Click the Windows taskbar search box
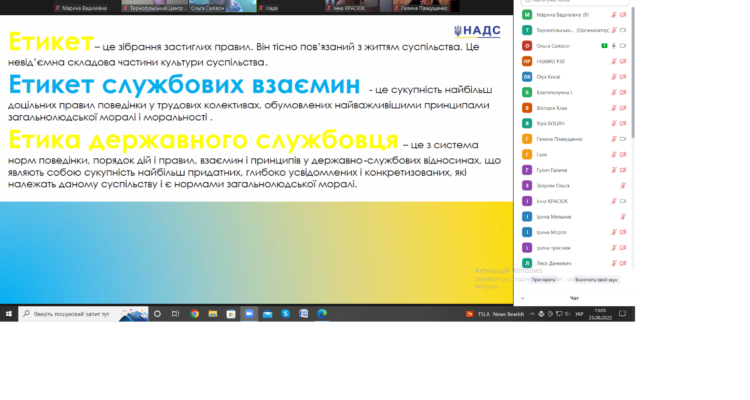Image resolution: width=750 pixels, height=400 pixels. click(84, 314)
